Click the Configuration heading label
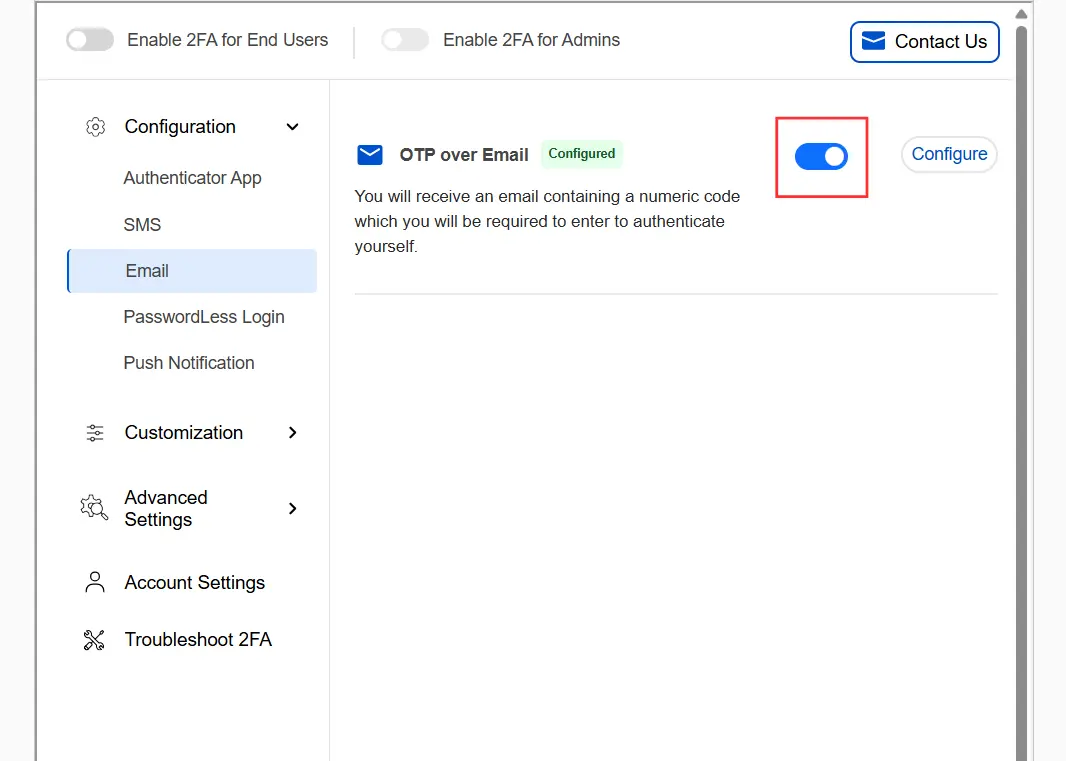 (x=180, y=127)
